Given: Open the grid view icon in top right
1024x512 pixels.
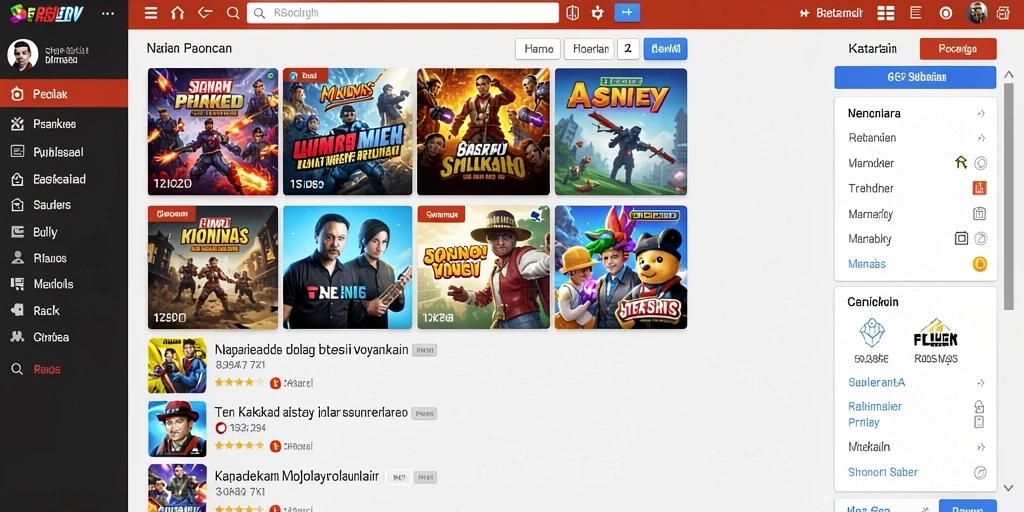Looking at the screenshot, I should point(886,13).
